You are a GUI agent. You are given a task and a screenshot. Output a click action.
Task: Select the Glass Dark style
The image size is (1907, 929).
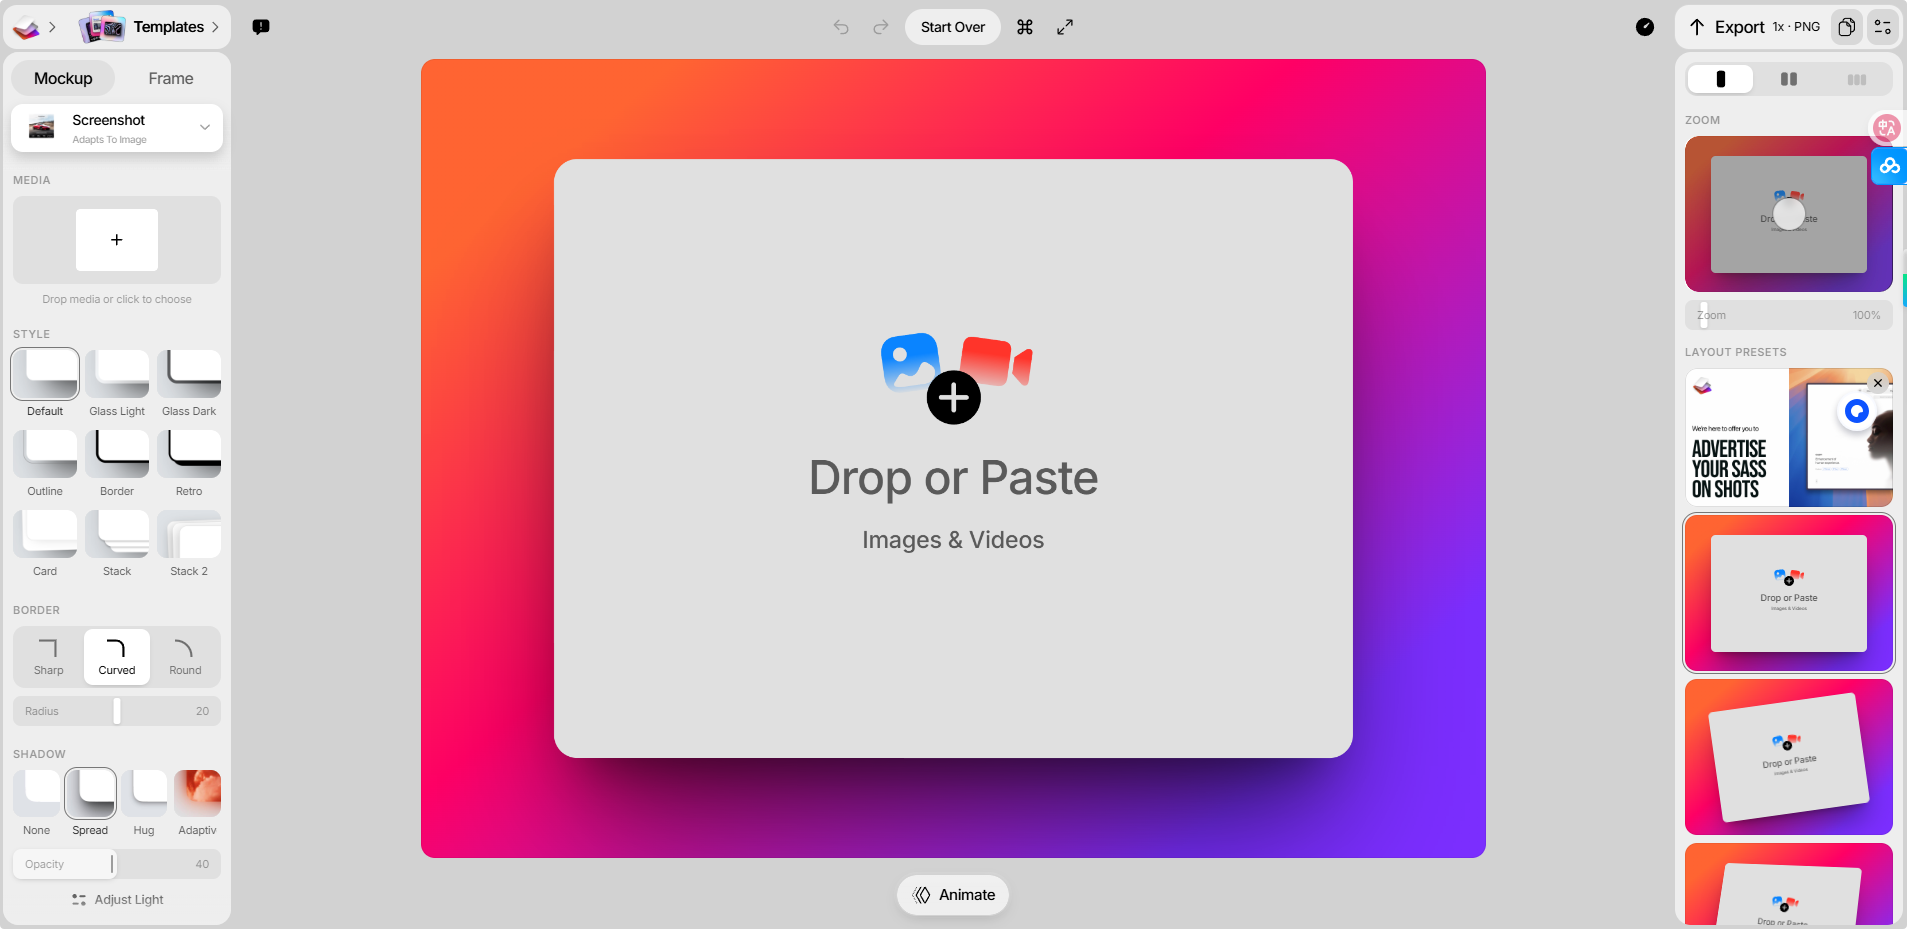coord(189,384)
